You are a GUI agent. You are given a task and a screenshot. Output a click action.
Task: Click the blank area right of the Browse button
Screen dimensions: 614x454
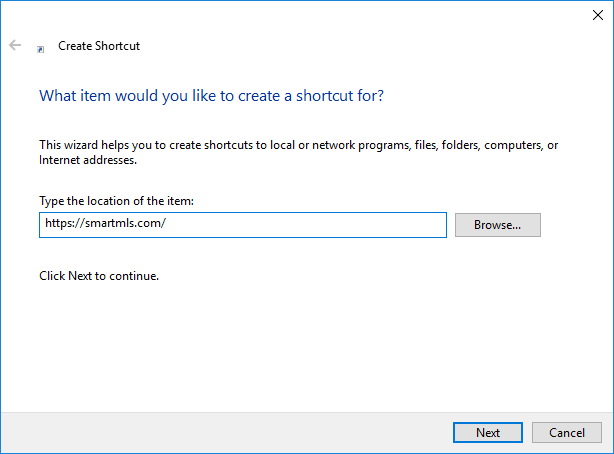point(575,225)
